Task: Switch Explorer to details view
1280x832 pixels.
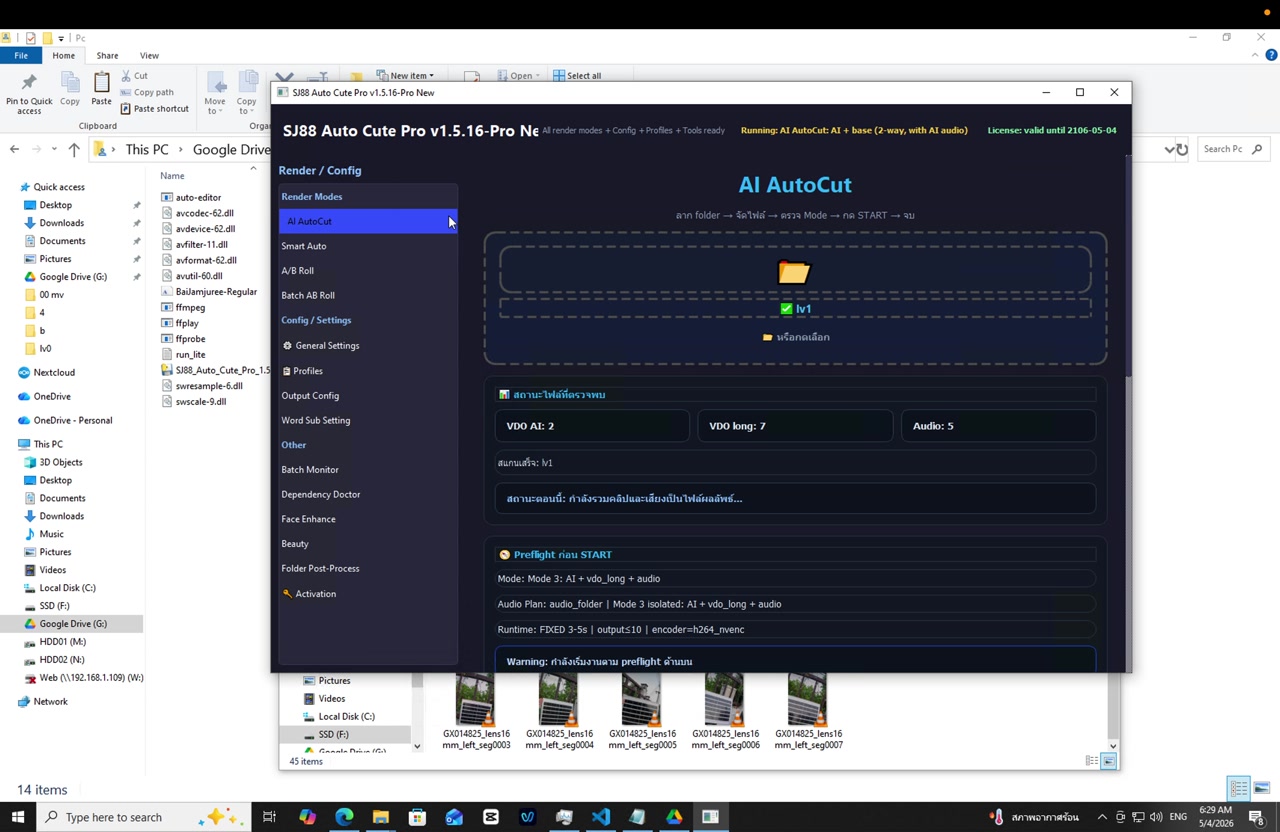Action: pyautogui.click(x=1239, y=789)
